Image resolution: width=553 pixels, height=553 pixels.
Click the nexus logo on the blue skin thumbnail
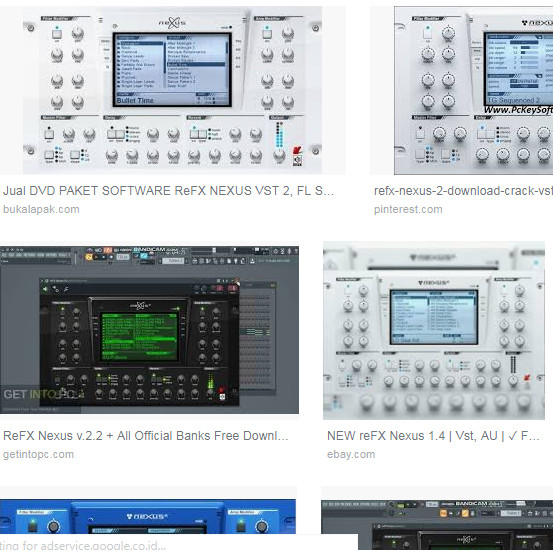[147, 516]
